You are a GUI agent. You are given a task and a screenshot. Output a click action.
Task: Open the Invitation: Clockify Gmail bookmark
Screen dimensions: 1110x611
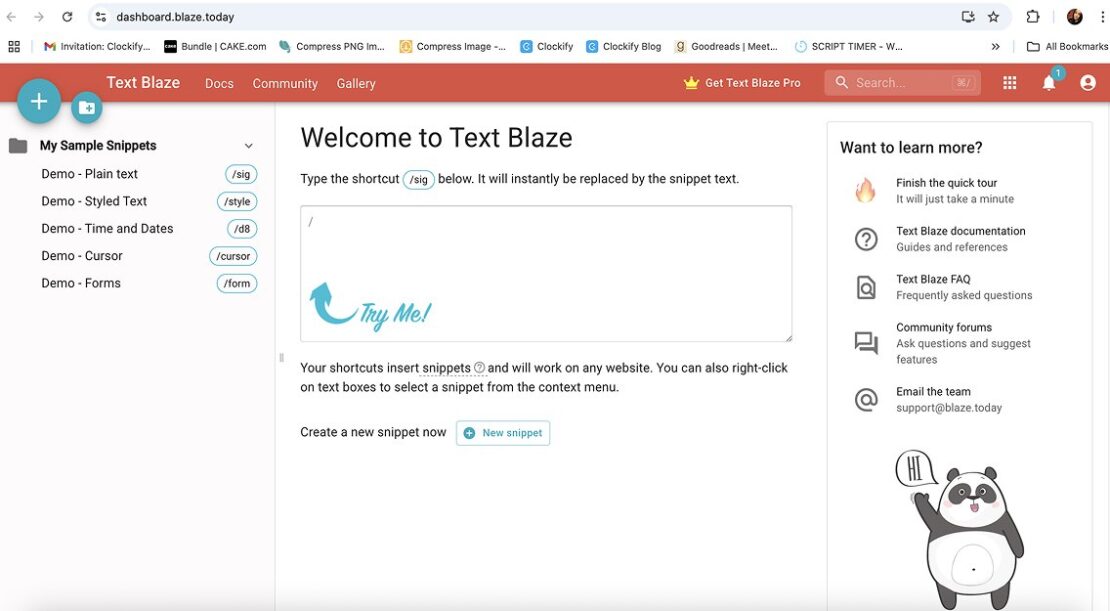pos(98,46)
